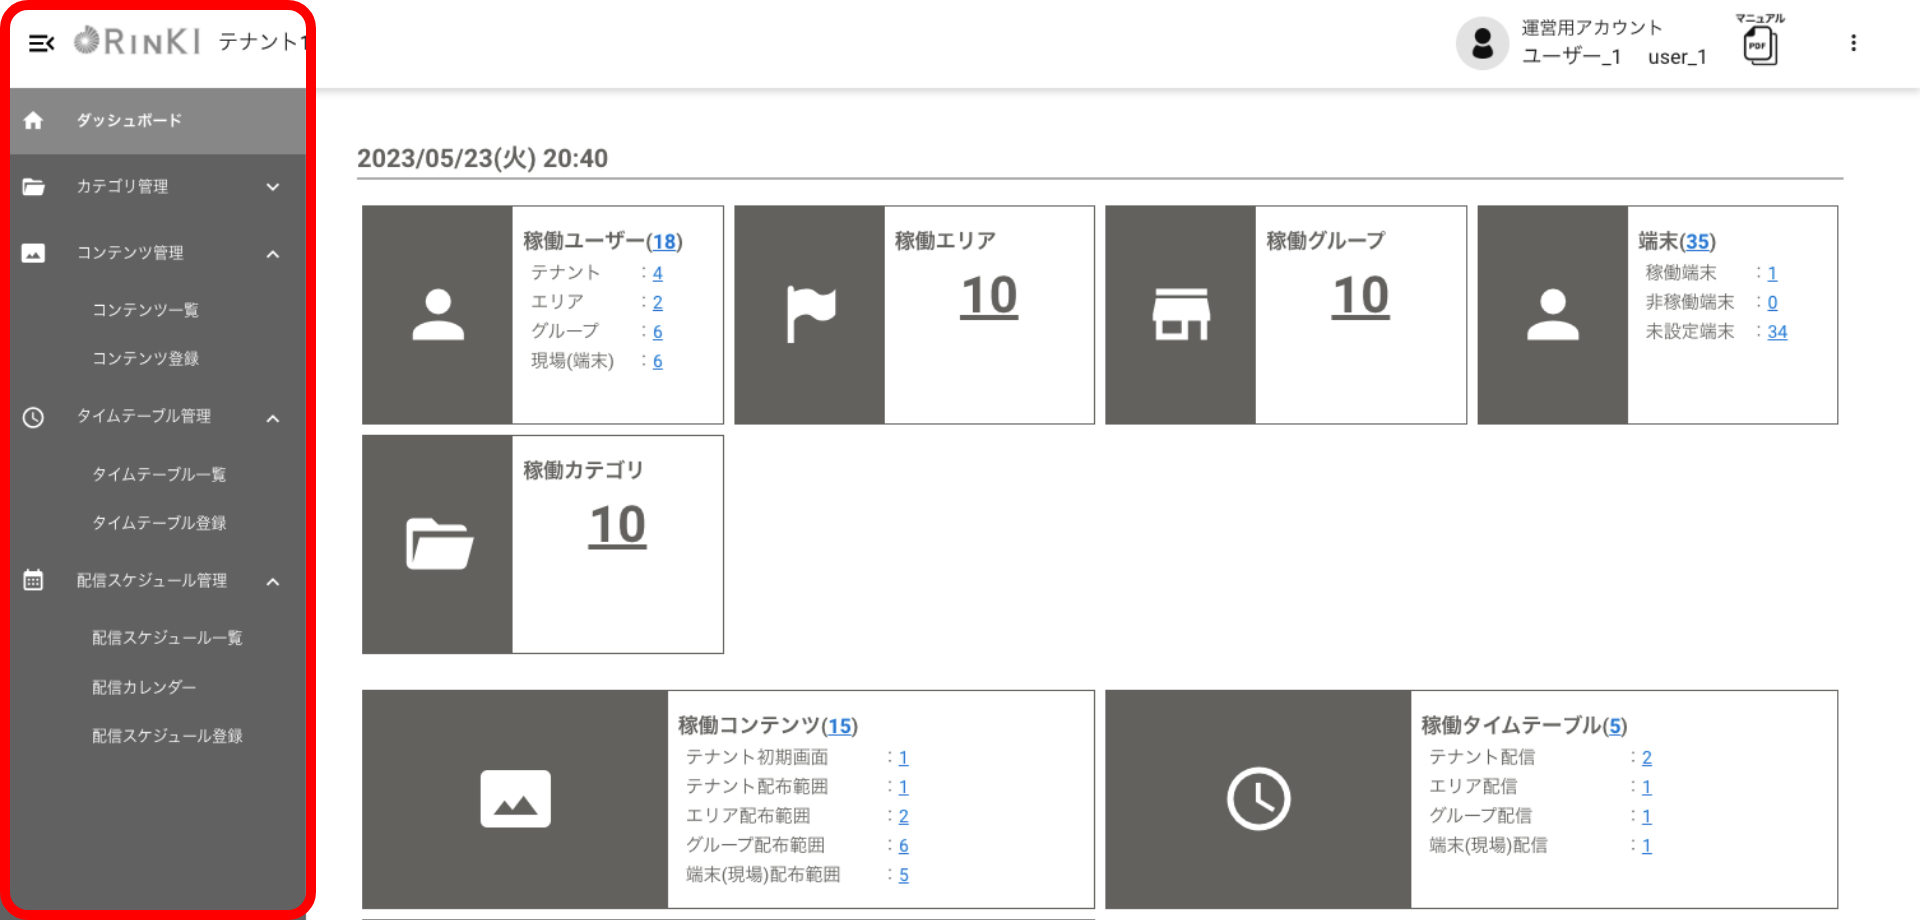Click the user account avatar icon
This screenshot has width=1920, height=920.
tap(1482, 43)
